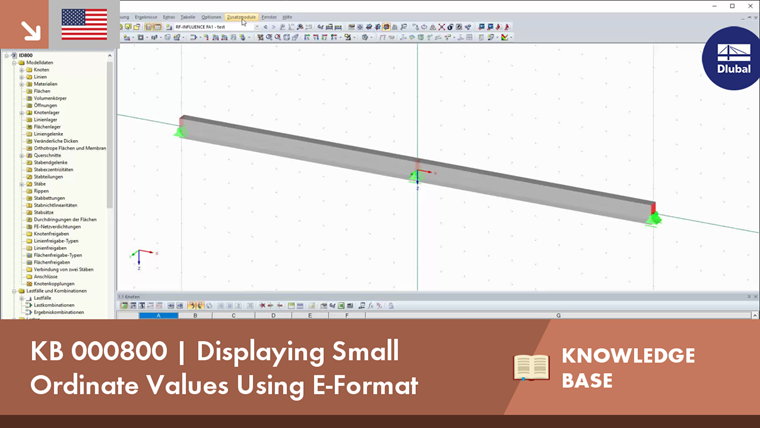760x428 pixels.
Task: Select Veränderliche Dicken tree item
Action: (56, 141)
